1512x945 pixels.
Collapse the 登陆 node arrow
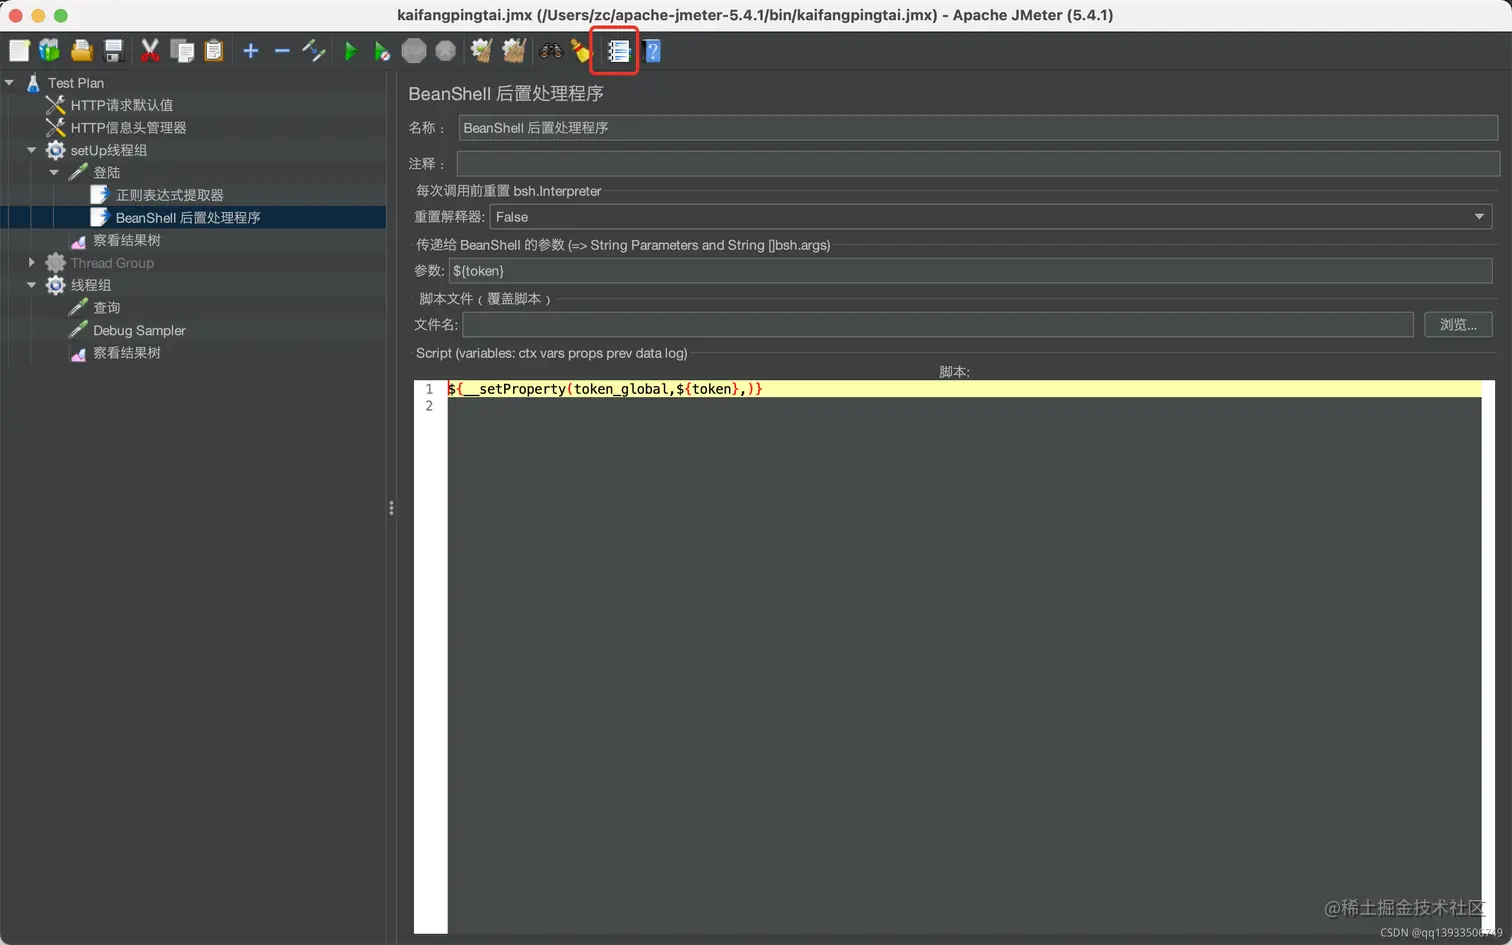tap(54, 173)
